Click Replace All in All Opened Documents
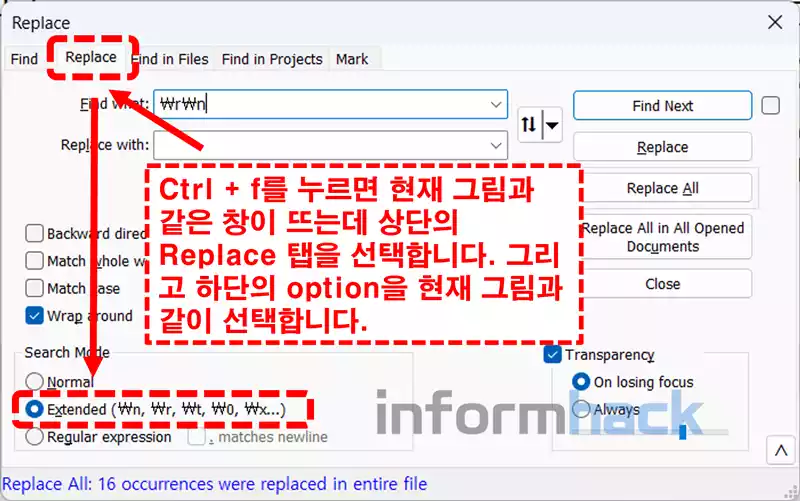Screen dimensions: 800x501 click(662, 237)
